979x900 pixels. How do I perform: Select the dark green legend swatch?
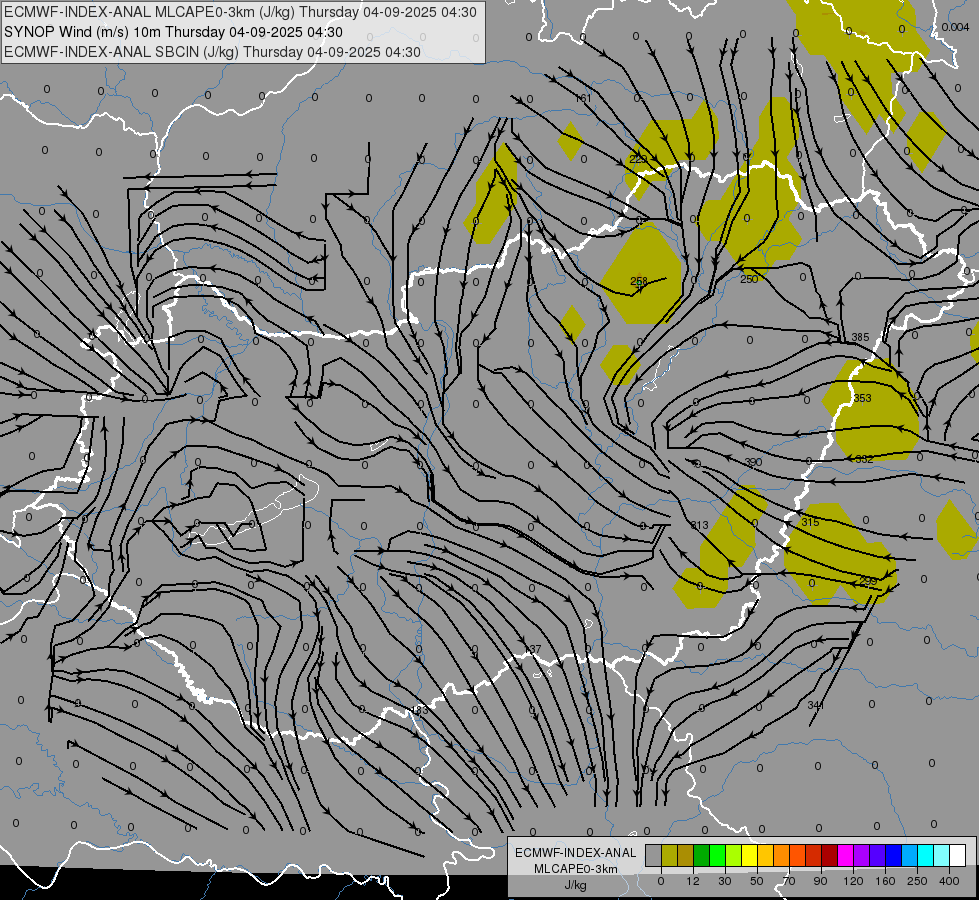pyautogui.click(x=702, y=855)
